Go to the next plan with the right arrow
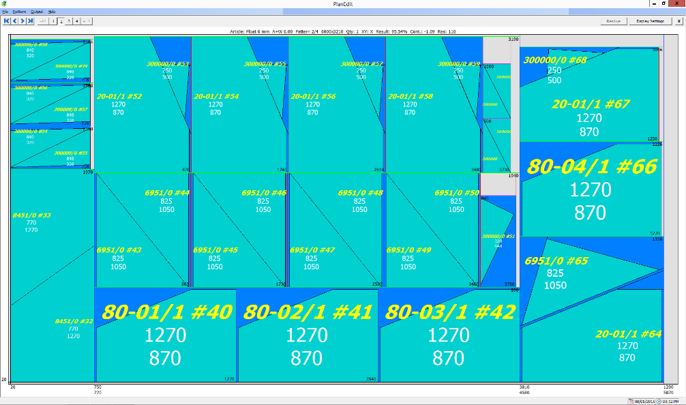 (22, 21)
